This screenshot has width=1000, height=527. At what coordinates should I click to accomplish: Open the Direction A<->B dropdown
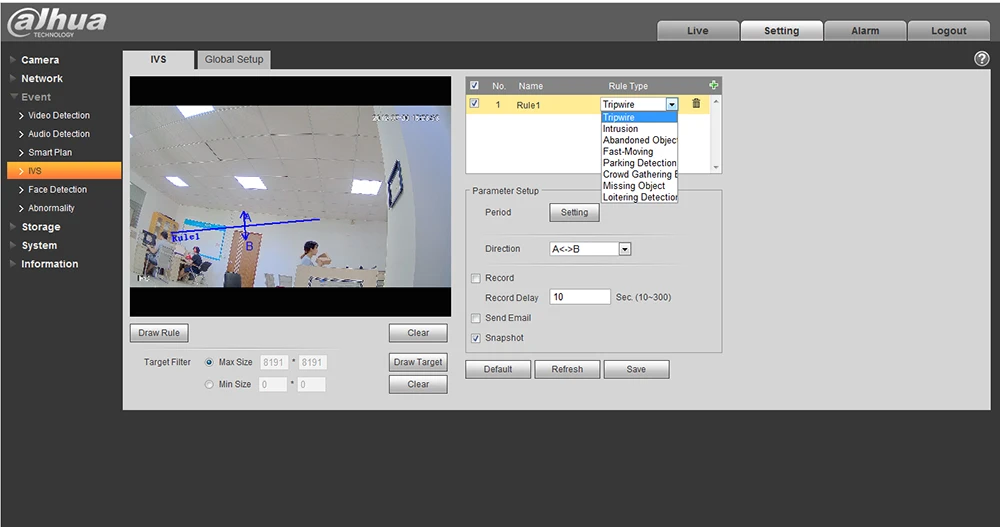point(591,249)
